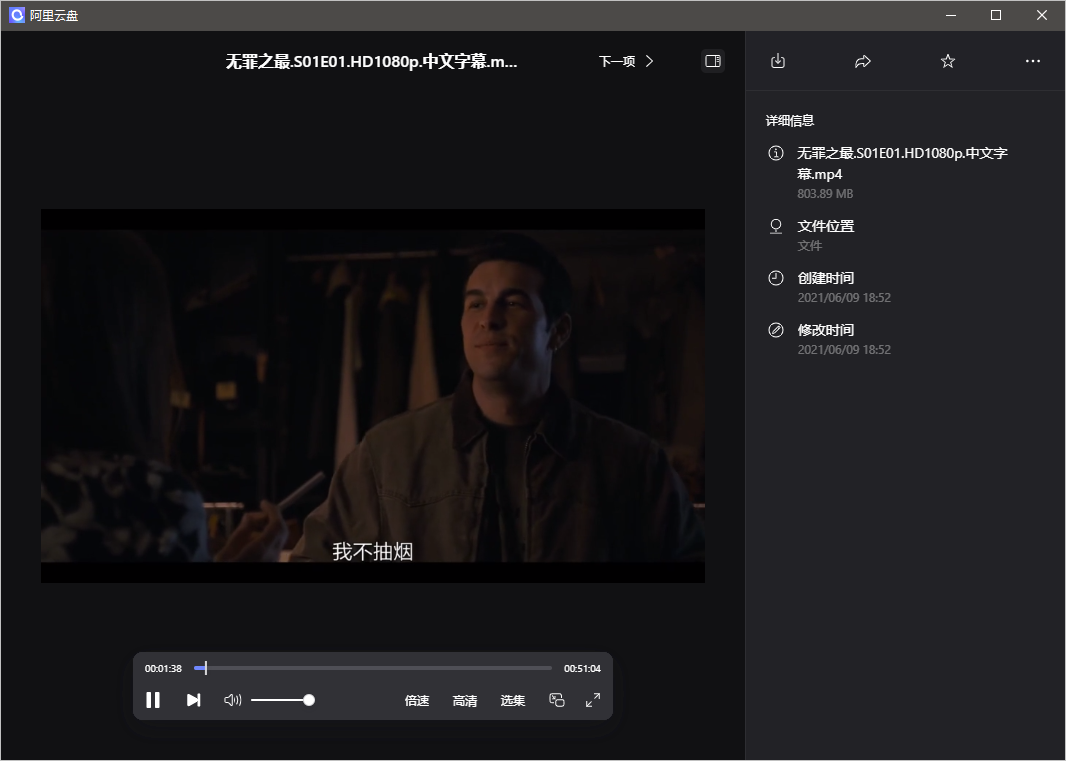This screenshot has height=761, width=1066.
Task: Share the video file
Action: tap(863, 61)
